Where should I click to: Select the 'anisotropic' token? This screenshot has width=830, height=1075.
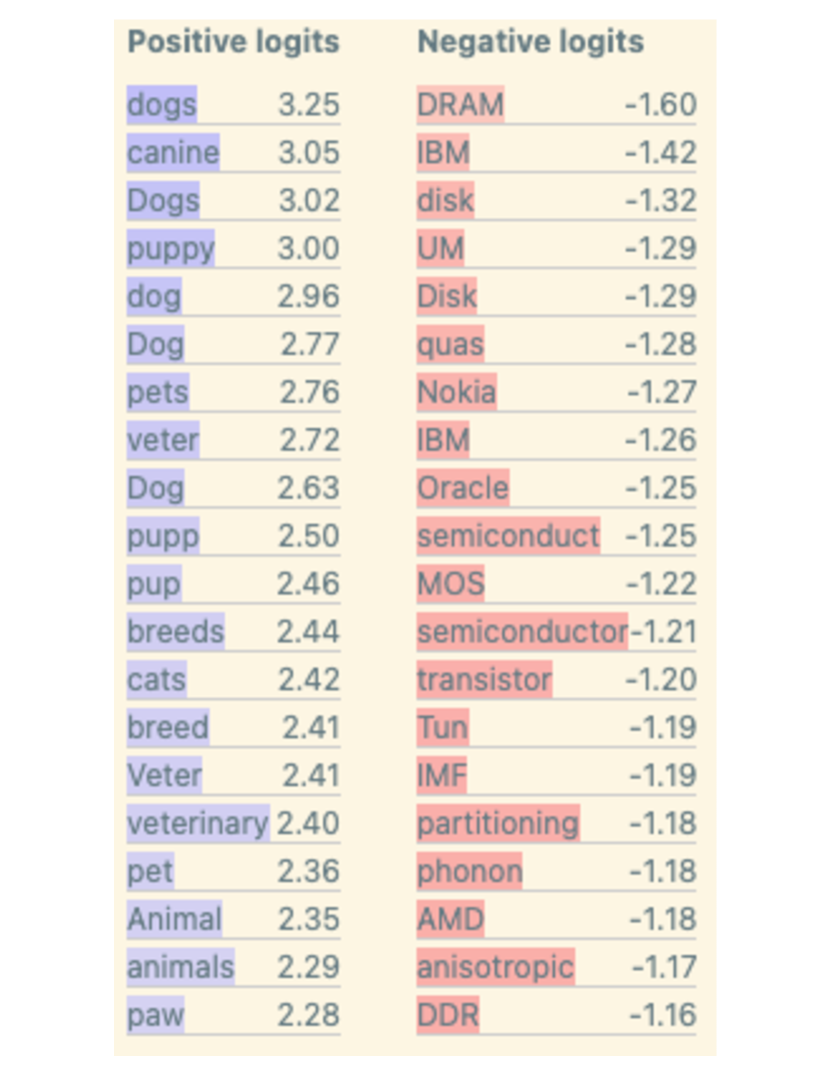tap(495, 968)
